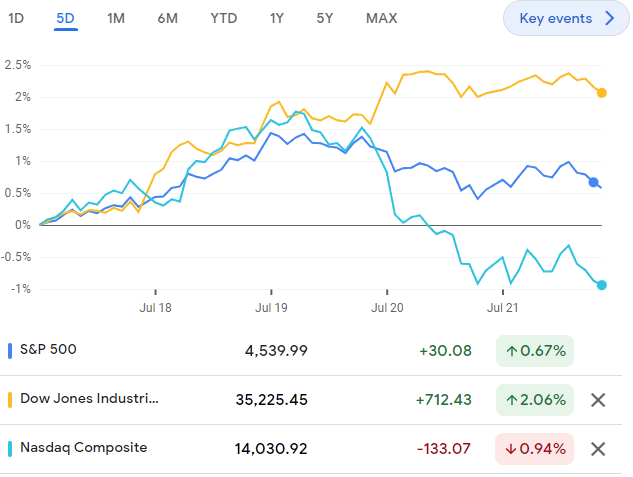633x477 pixels.
Task: Open the Nasdaq Composite row
Action: coord(311,449)
